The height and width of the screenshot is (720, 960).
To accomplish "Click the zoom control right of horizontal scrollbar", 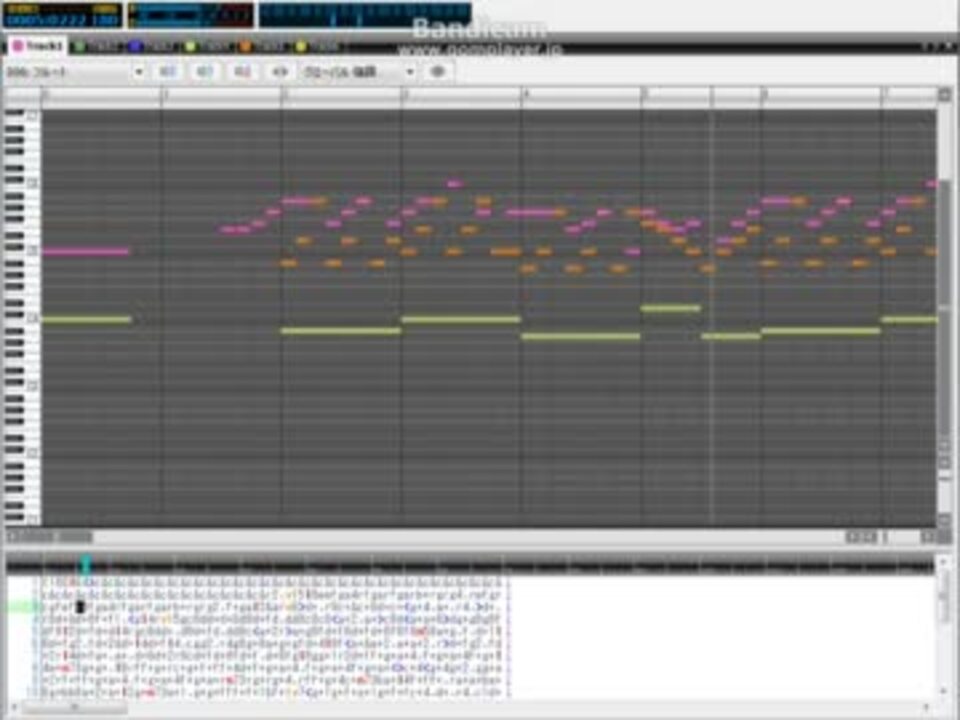I will pyautogui.click(x=861, y=537).
